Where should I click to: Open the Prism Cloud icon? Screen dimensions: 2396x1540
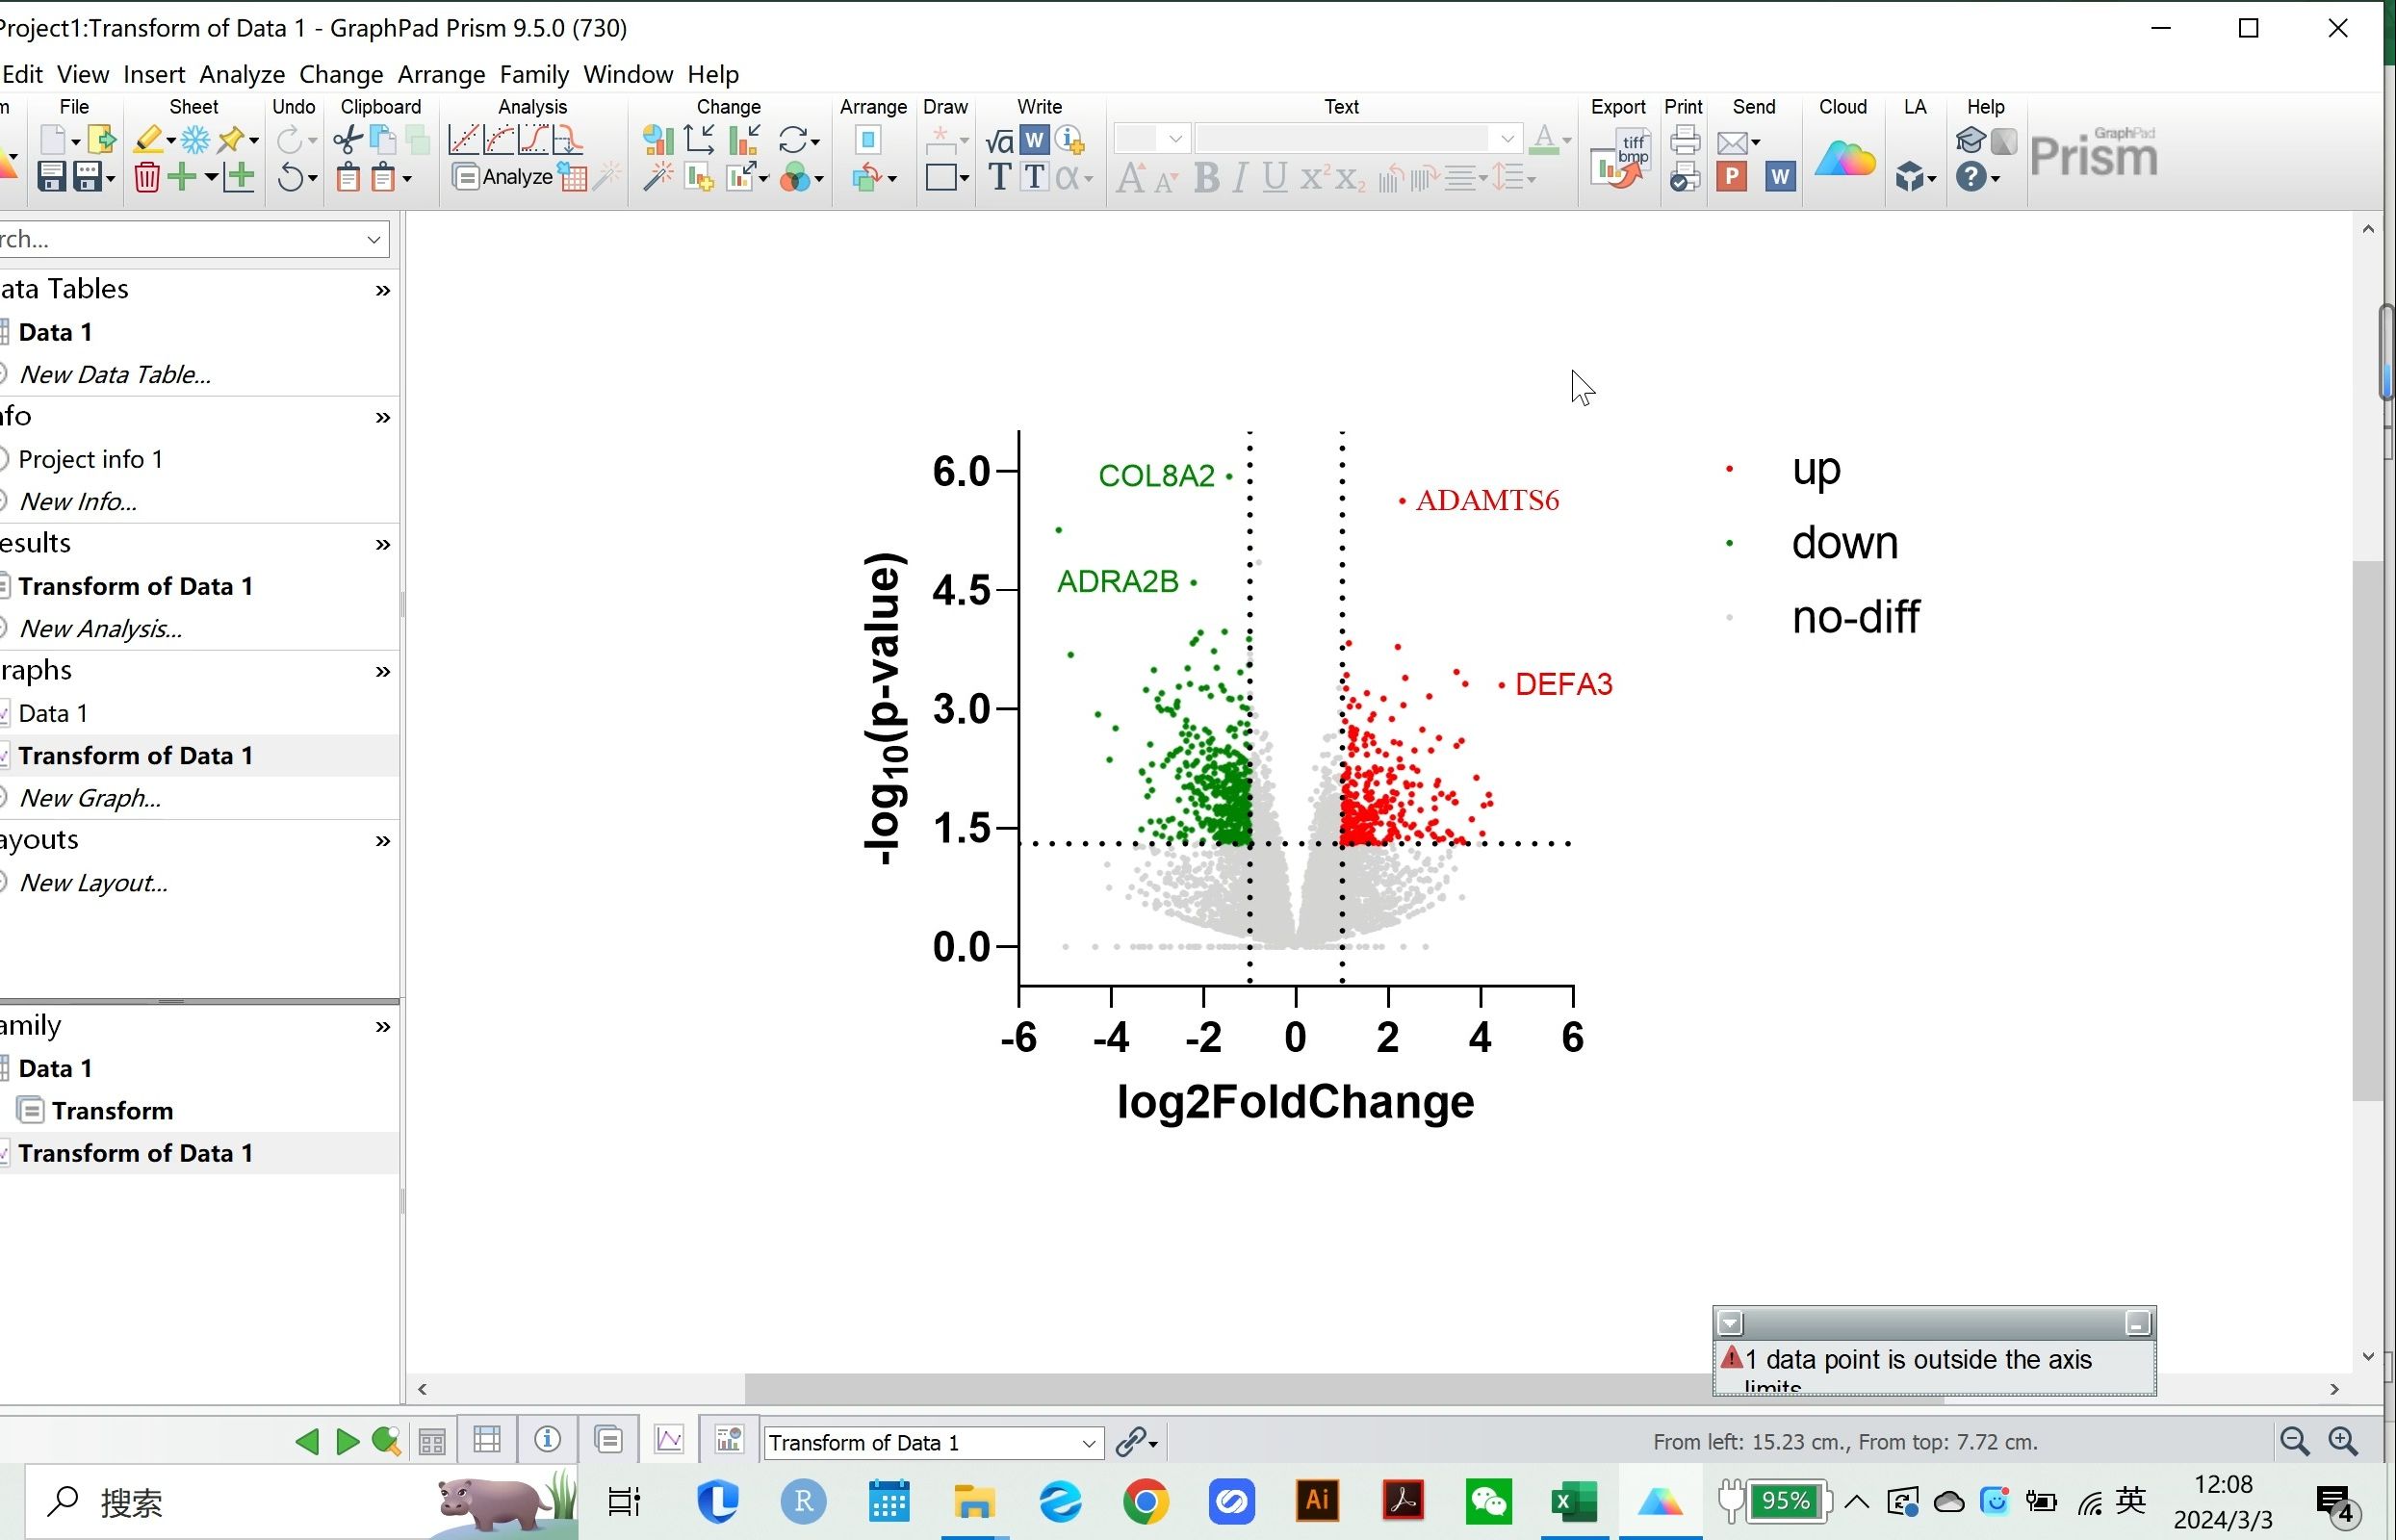point(1843,160)
